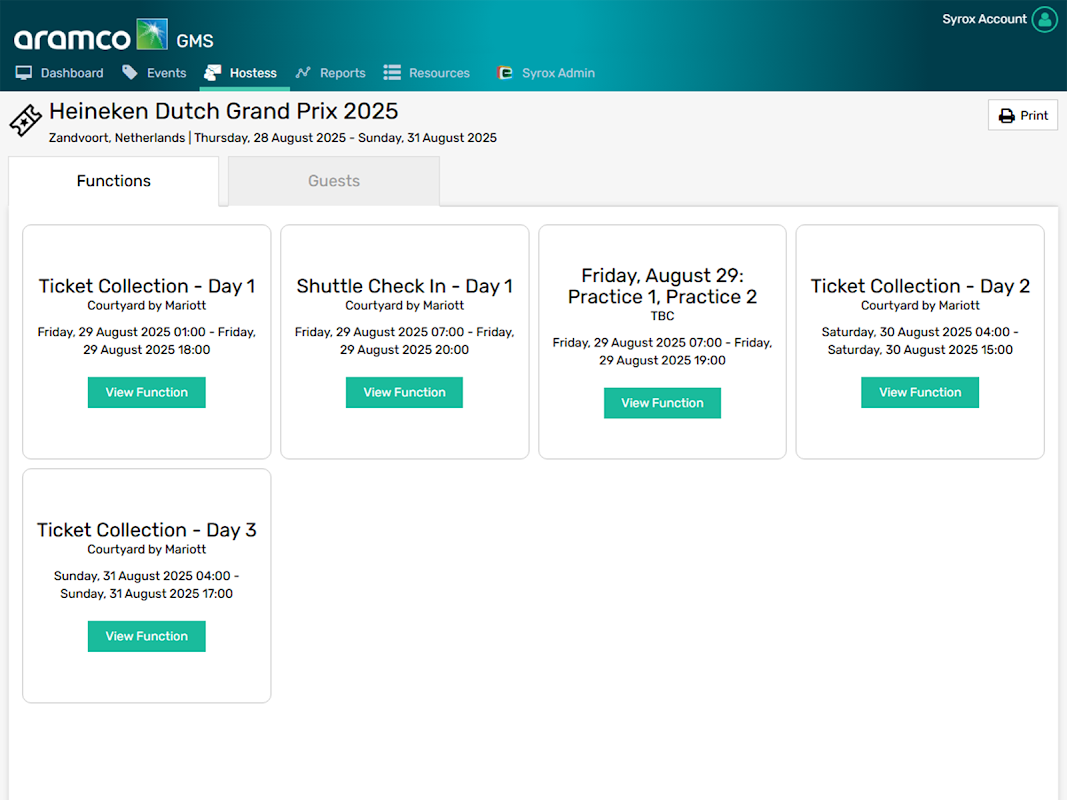Click the Dashboard monitor icon

pyautogui.click(x=24, y=73)
